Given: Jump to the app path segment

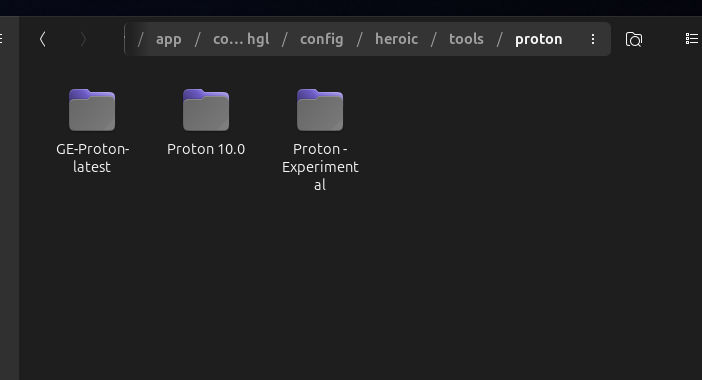Looking at the screenshot, I should tap(168, 39).
